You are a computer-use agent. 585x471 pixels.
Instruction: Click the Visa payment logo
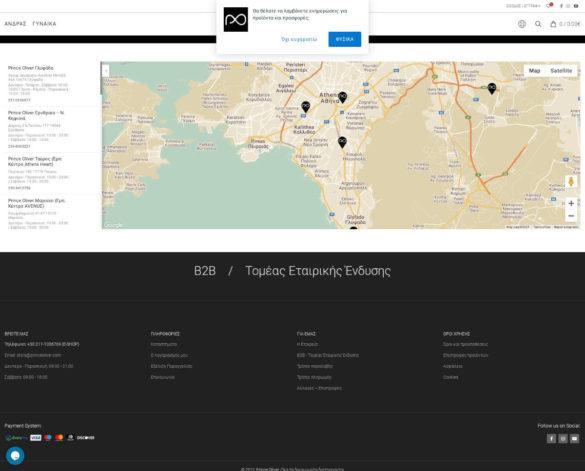pos(36,438)
